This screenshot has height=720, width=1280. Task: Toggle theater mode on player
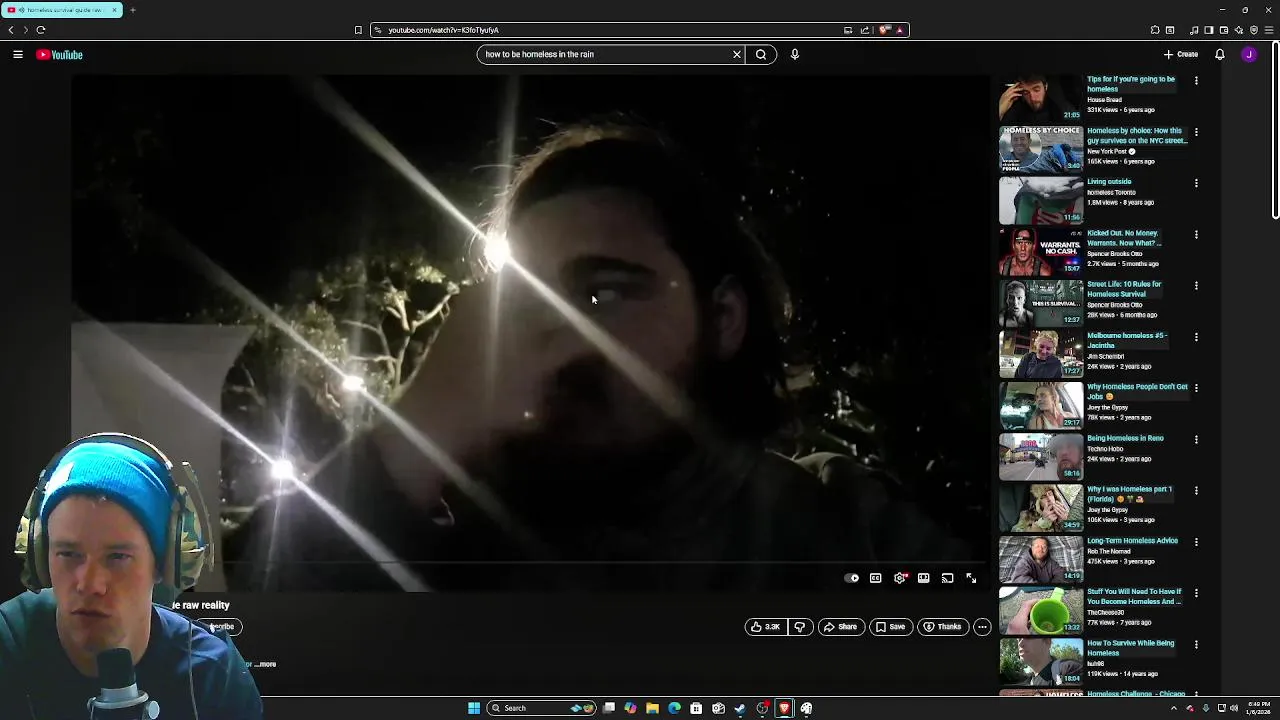[923, 578]
